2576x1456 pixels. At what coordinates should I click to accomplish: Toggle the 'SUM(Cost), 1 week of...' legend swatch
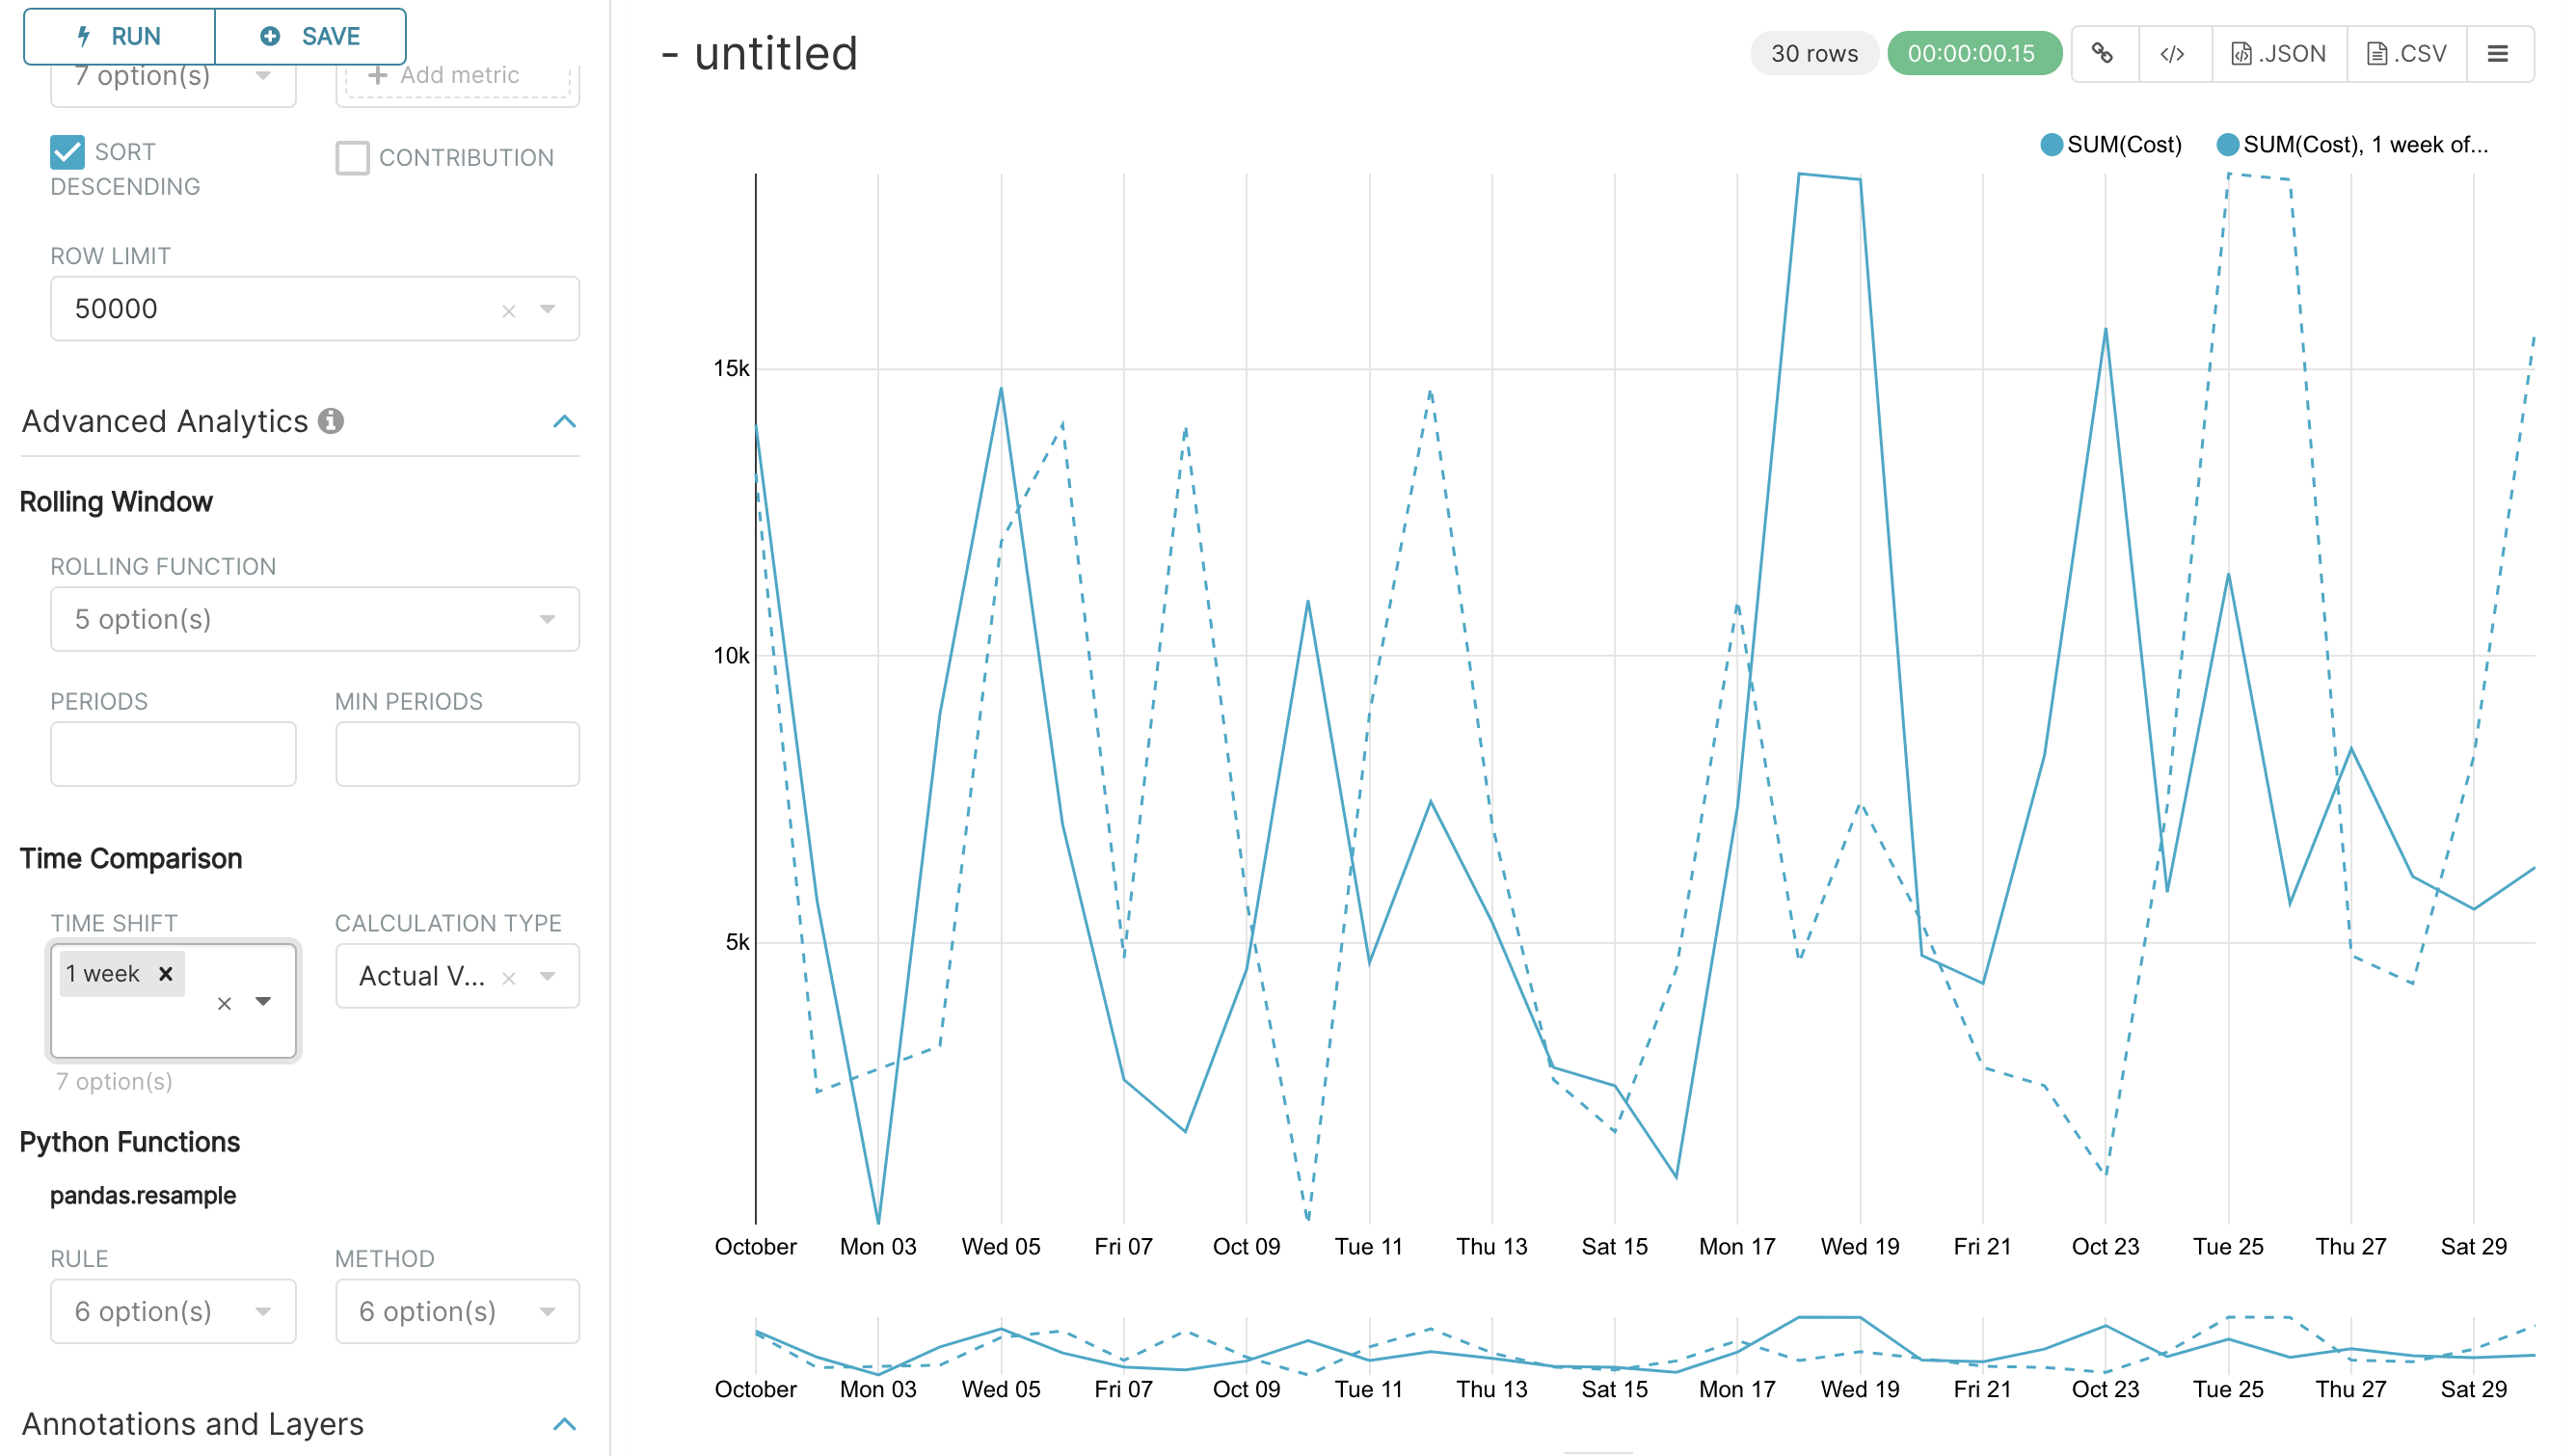(x=2227, y=145)
